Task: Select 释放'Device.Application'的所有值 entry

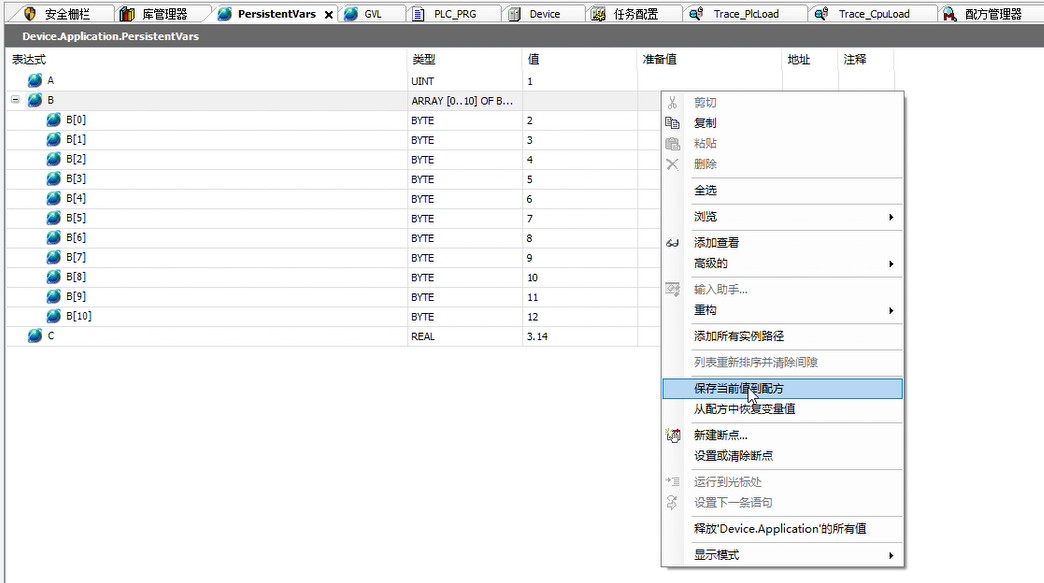Action: pos(782,529)
